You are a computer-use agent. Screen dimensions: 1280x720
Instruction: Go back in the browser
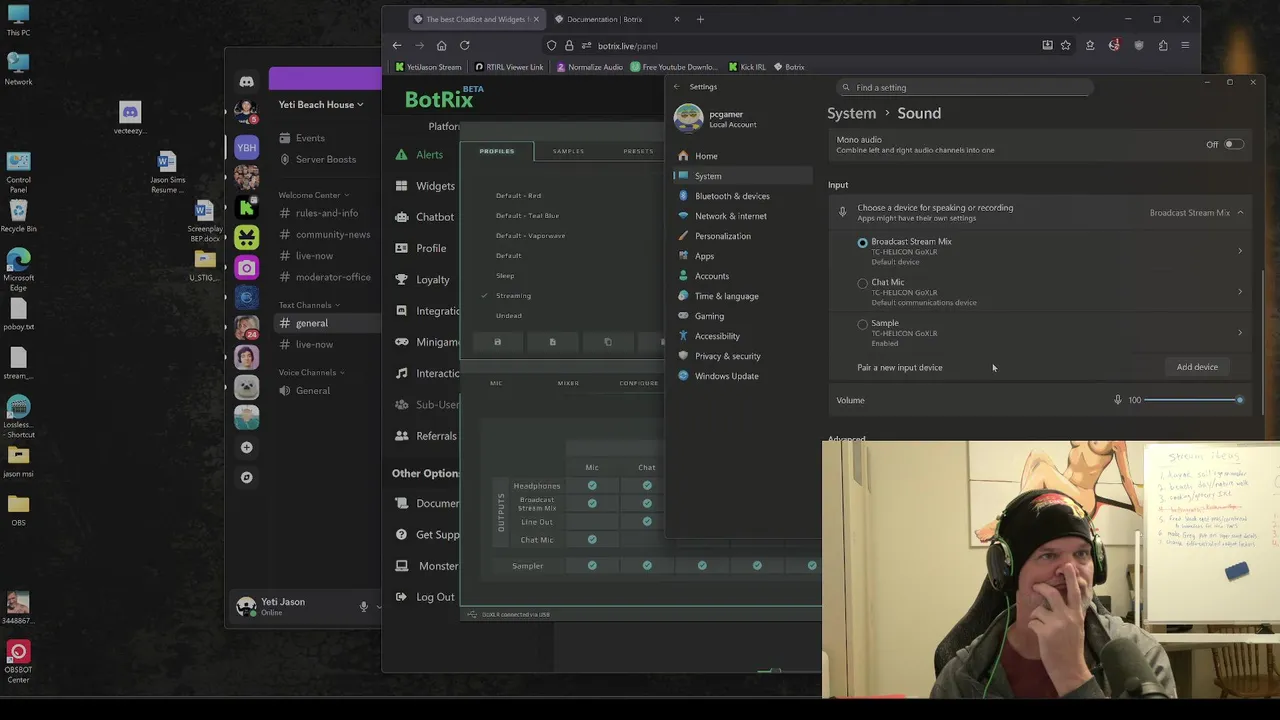pos(397,45)
